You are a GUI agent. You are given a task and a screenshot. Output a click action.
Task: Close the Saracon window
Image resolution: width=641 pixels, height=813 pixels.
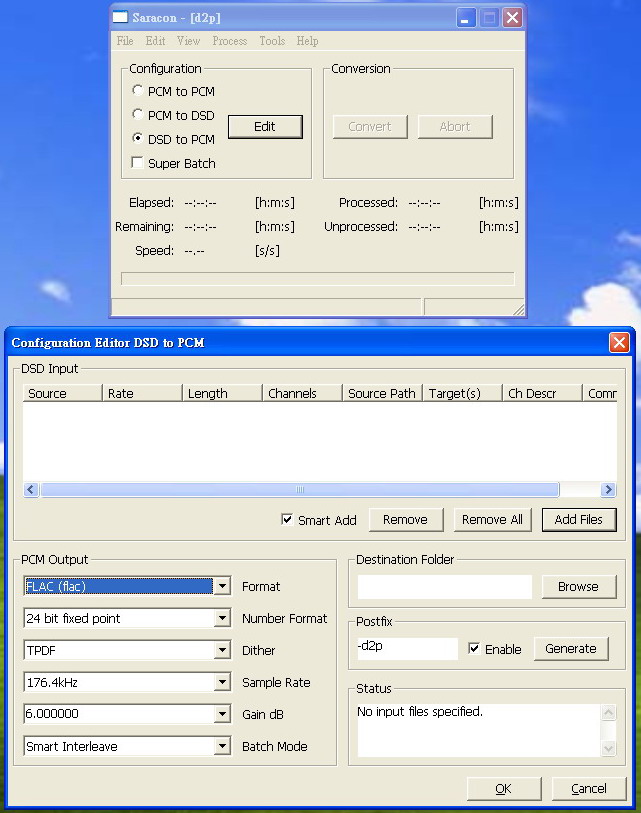coord(512,18)
